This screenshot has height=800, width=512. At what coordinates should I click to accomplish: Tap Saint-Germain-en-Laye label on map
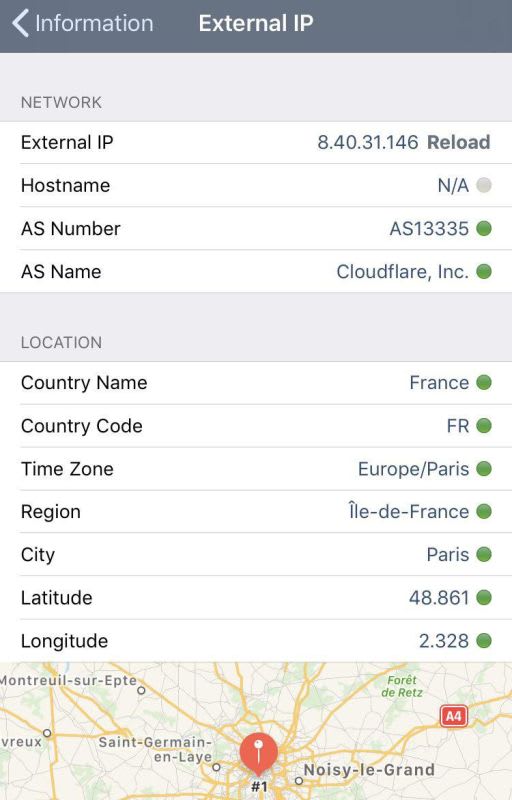[x=156, y=749]
